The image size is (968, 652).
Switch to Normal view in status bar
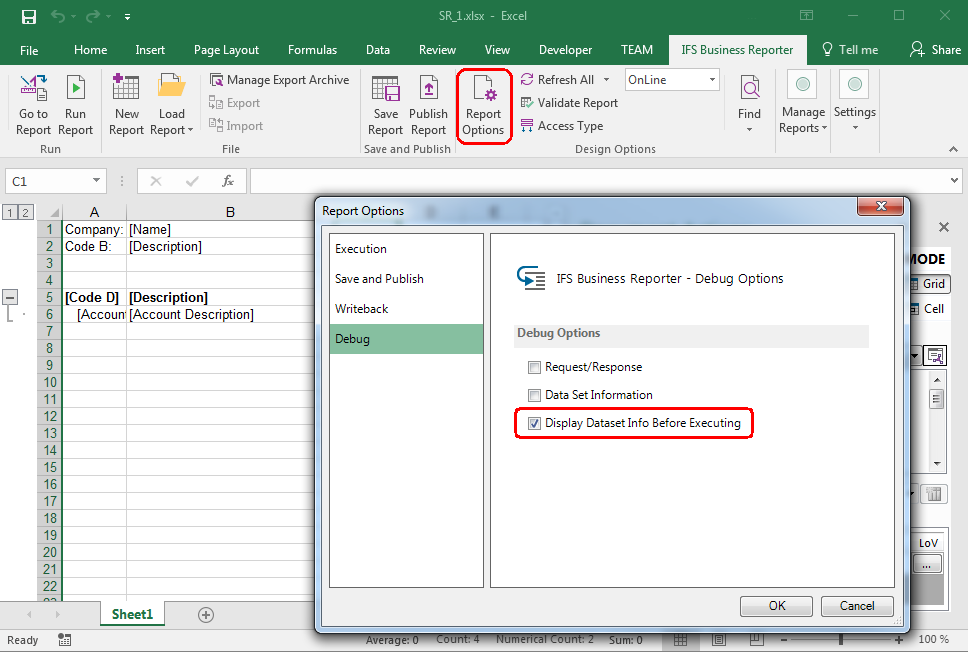pos(680,640)
